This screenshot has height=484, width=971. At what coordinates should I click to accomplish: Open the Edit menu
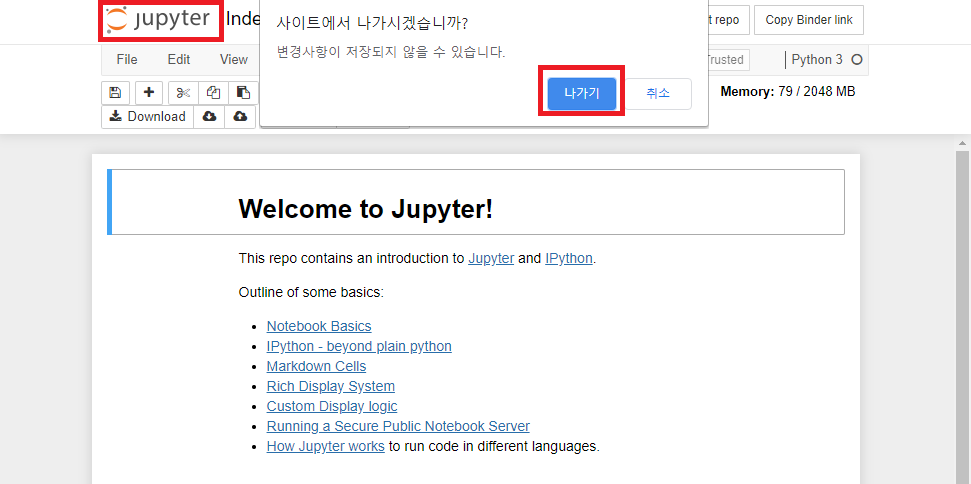pos(179,59)
